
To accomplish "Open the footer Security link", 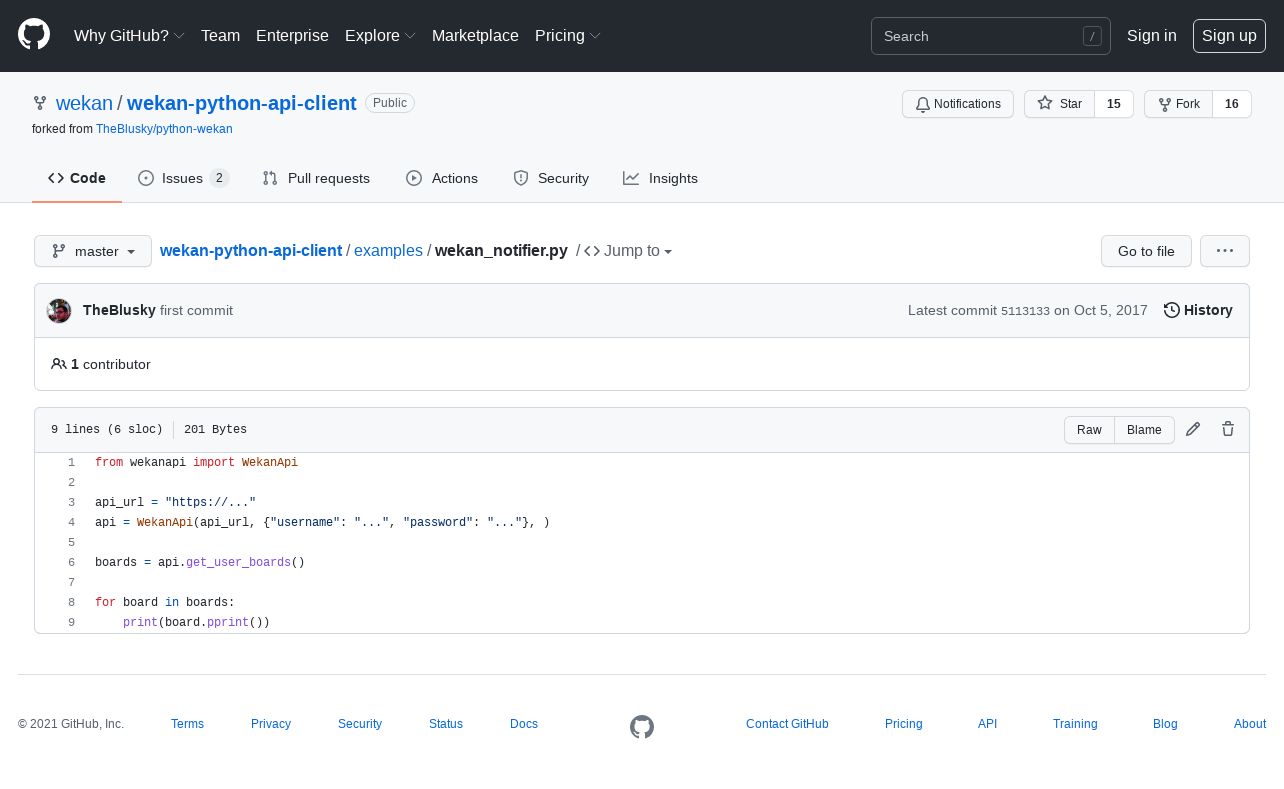I will 360,724.
